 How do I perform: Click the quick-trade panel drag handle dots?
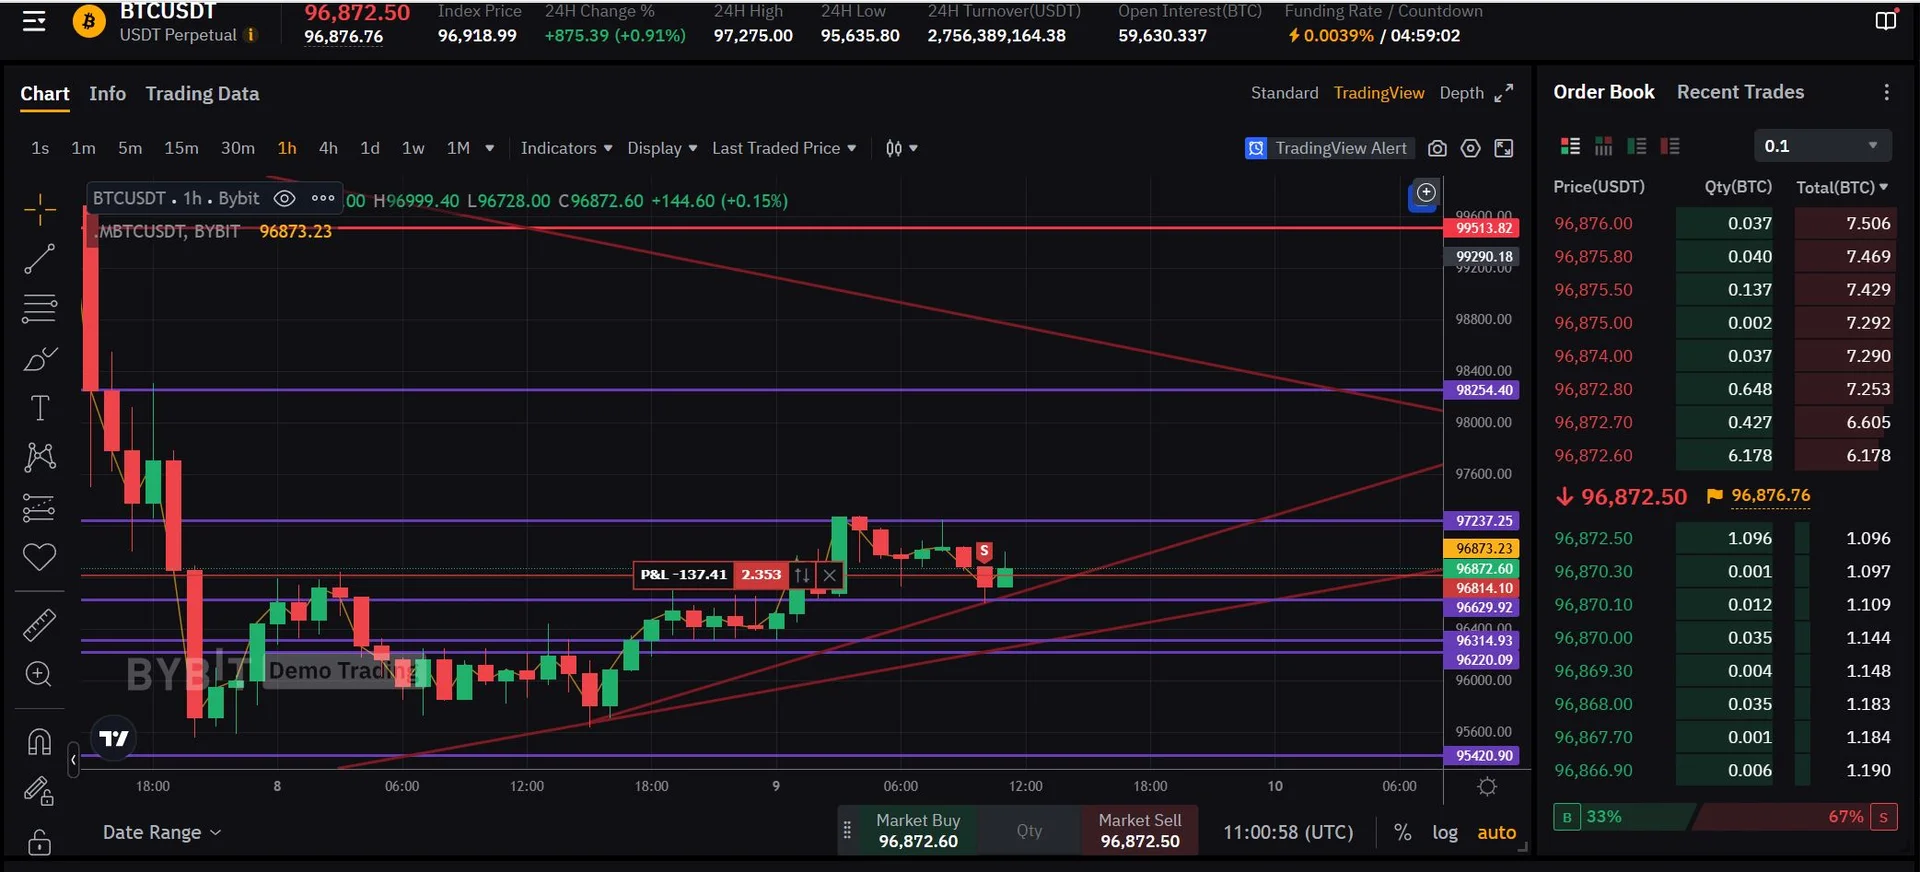[847, 830]
